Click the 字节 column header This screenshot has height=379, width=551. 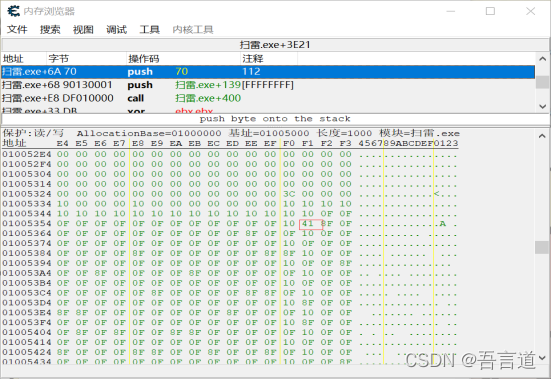86,58
